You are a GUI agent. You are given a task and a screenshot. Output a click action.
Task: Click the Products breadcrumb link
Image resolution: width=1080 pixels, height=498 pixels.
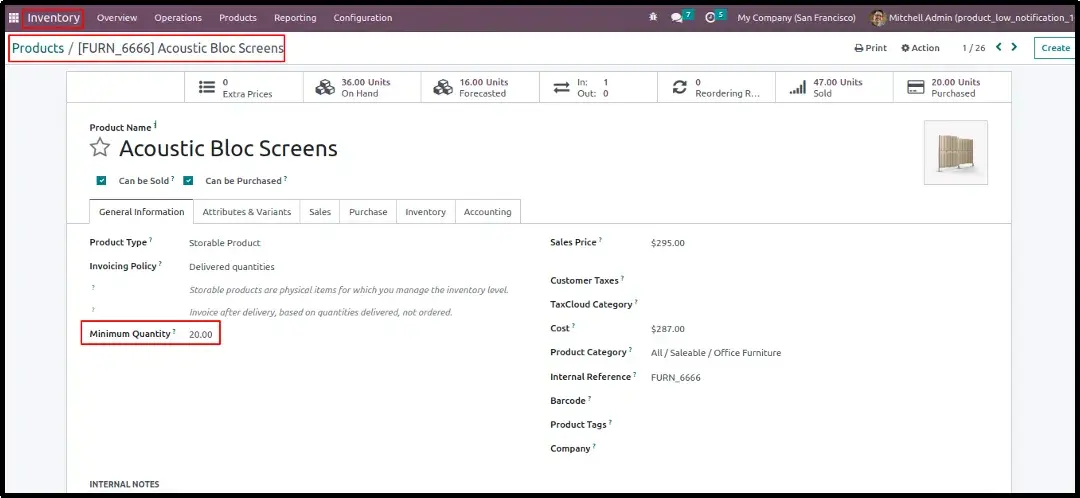tap(38, 48)
